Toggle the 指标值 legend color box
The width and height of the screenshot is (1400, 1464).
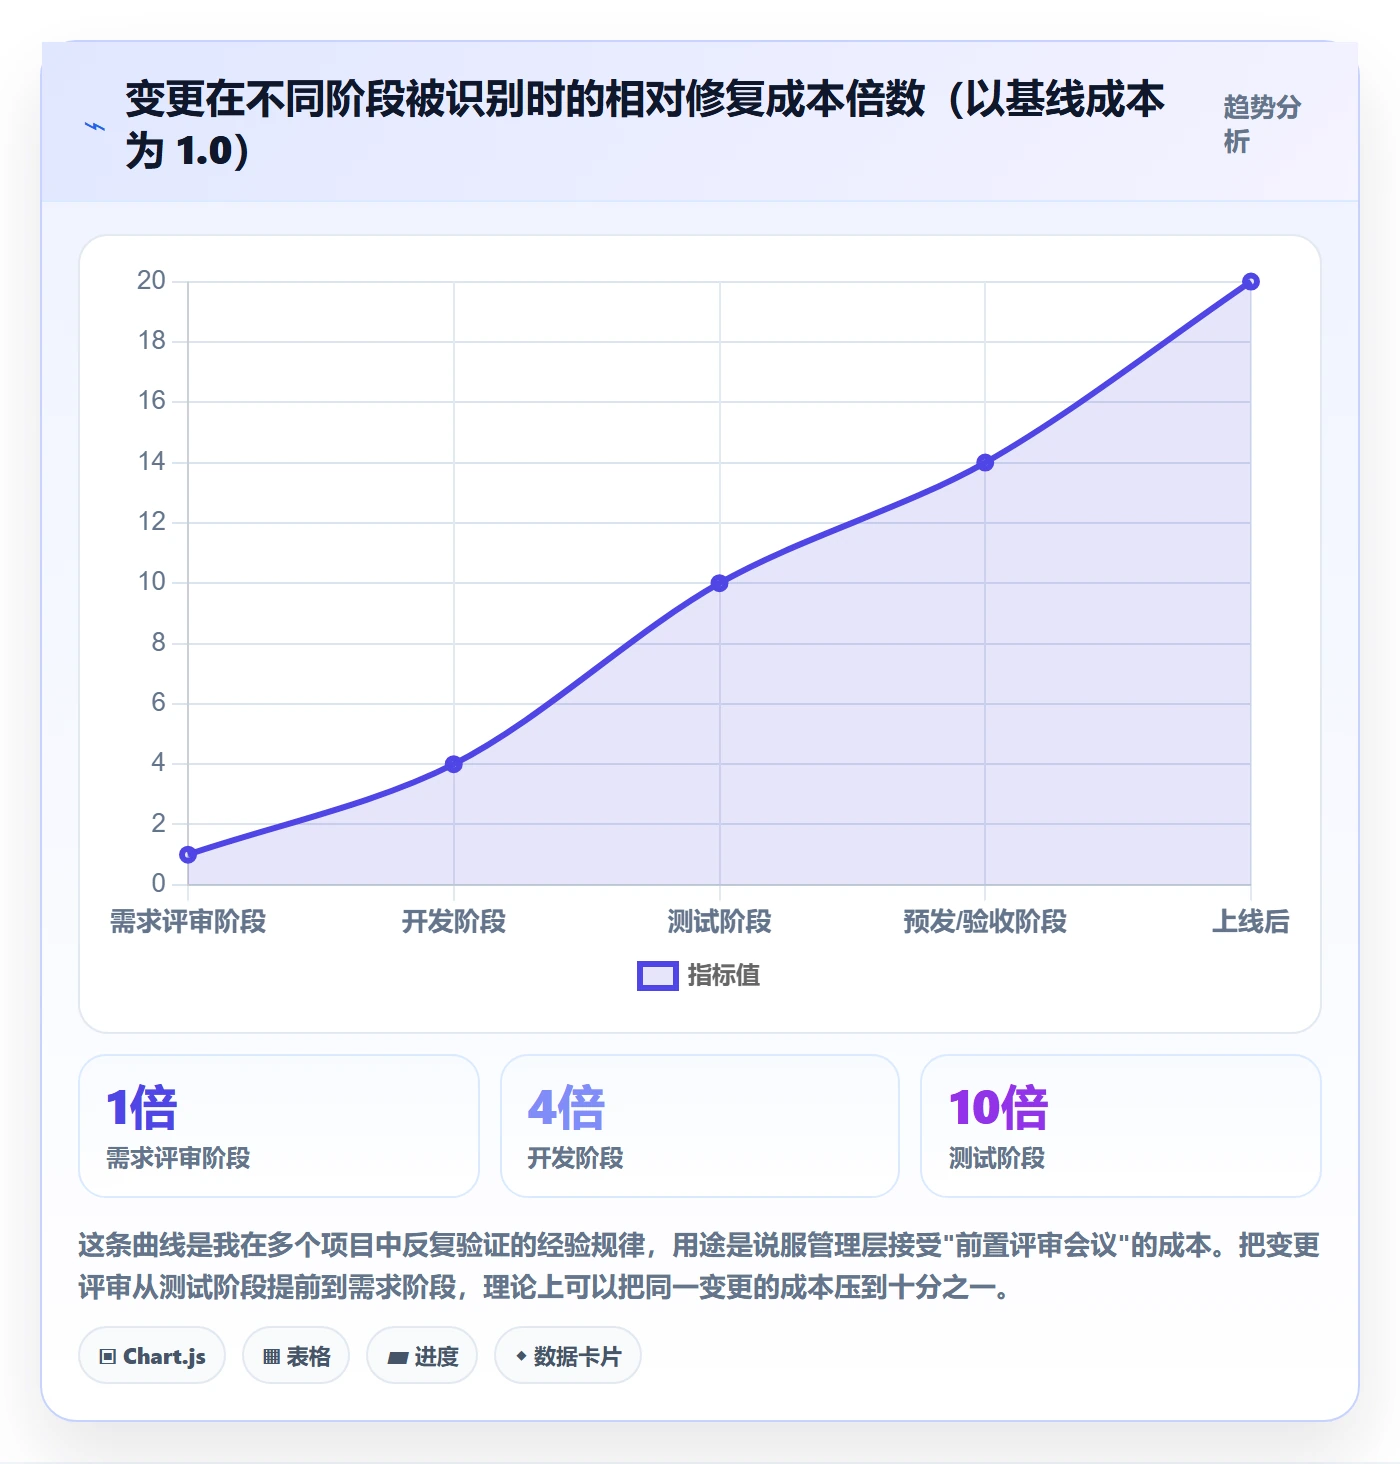658,976
